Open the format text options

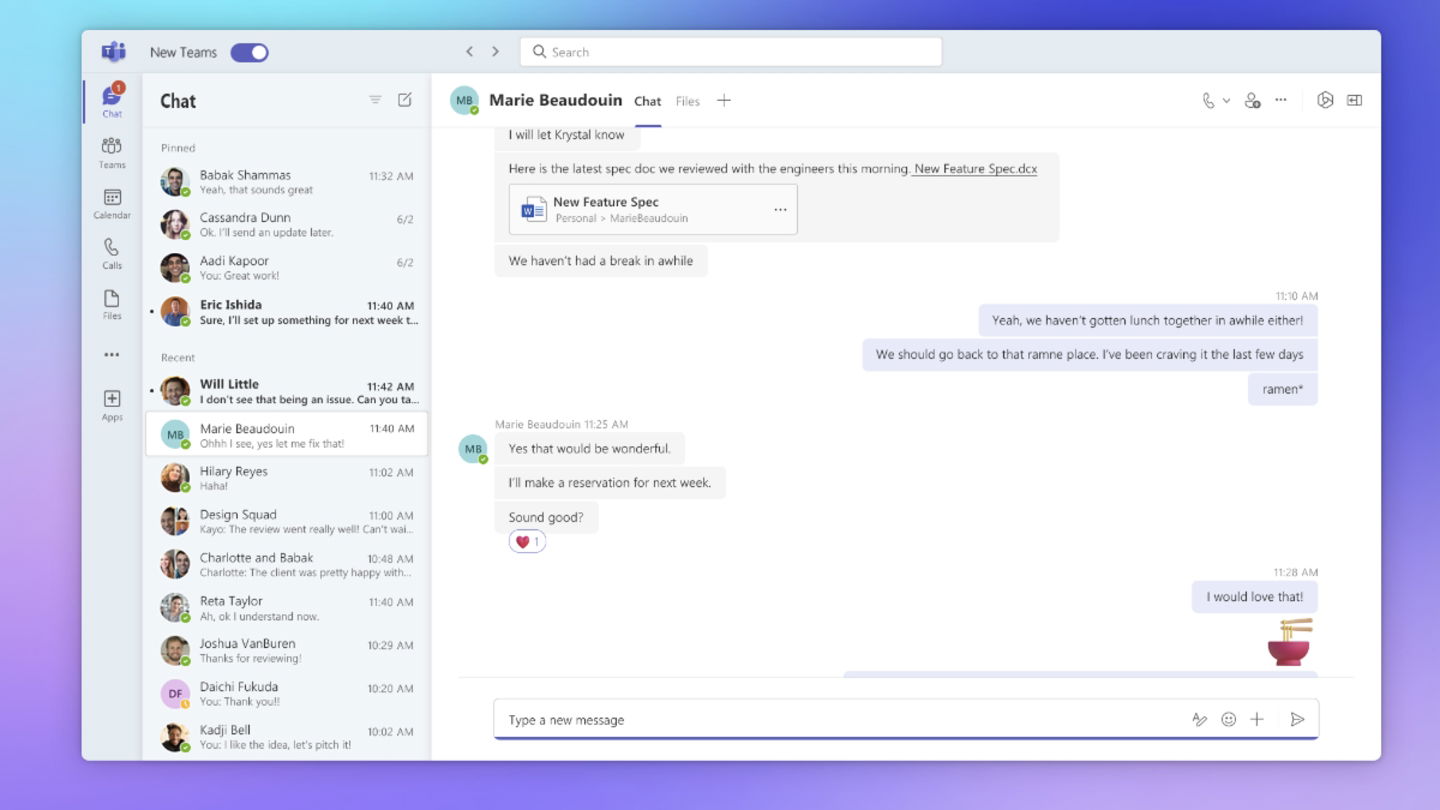point(1199,719)
